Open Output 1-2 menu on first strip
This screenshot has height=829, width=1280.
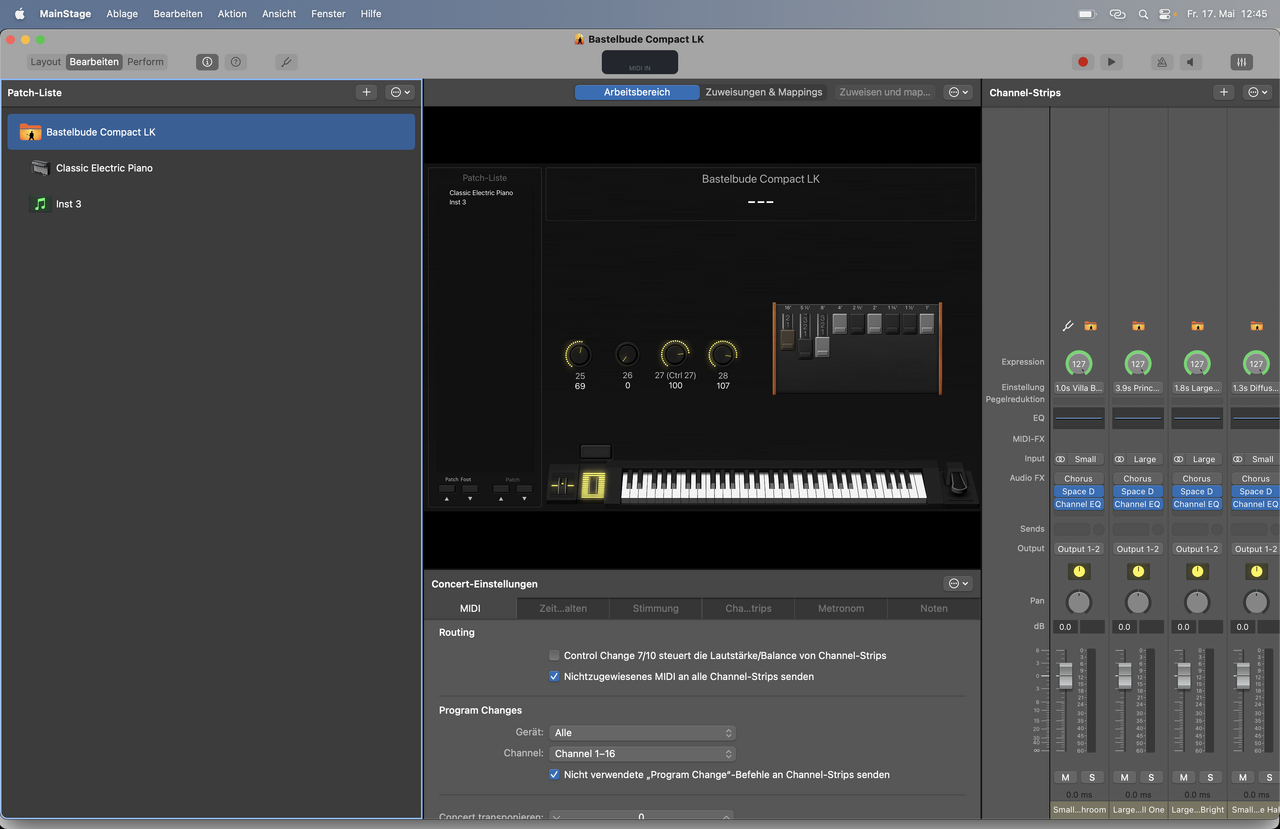click(1078, 549)
